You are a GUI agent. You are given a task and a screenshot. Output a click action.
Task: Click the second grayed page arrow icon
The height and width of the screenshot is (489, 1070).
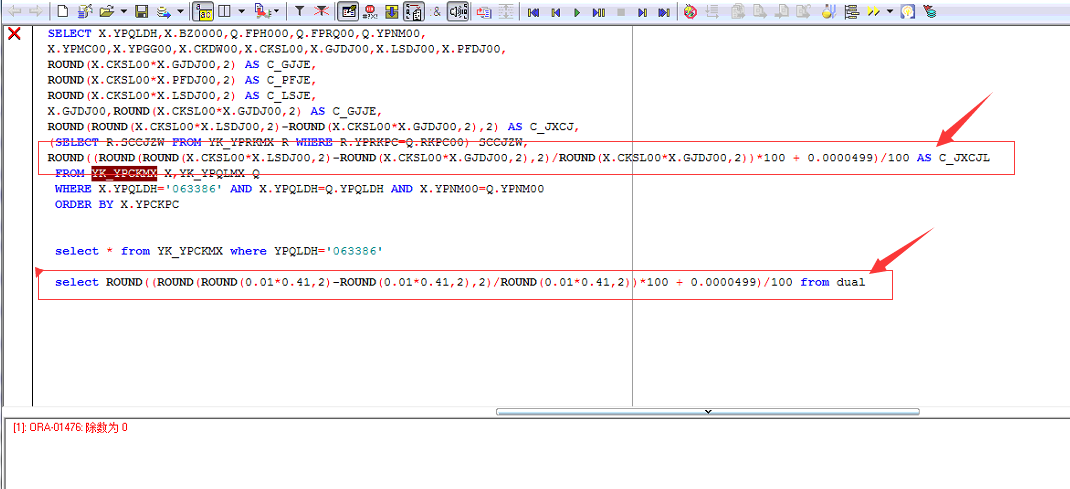click(x=760, y=11)
